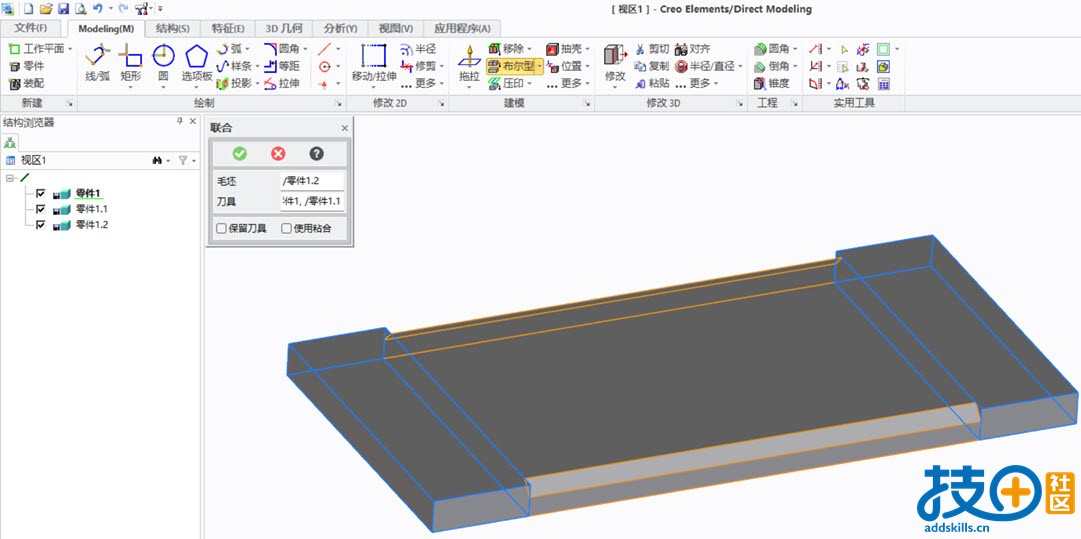This screenshot has width=1081, height=539.
Task: Click the 移动/拉伸 move/stretch tool
Action: pos(374,63)
